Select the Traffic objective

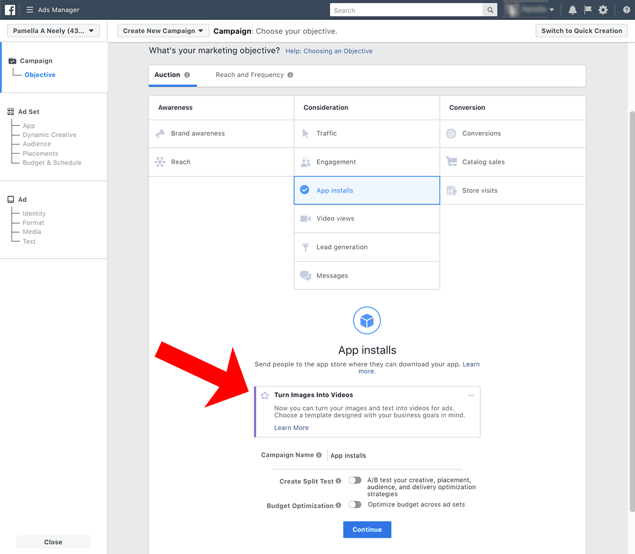point(367,134)
